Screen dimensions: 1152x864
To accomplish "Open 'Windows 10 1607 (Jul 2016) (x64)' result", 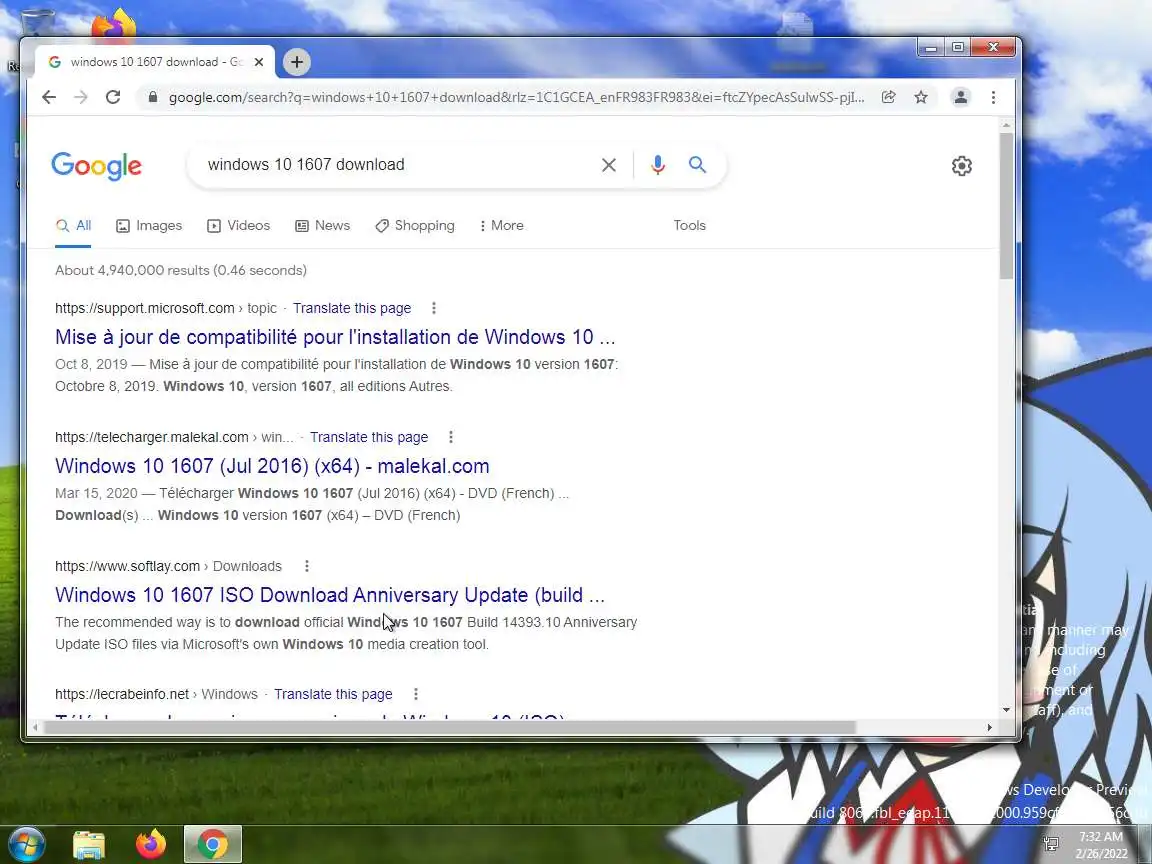I will click(272, 466).
